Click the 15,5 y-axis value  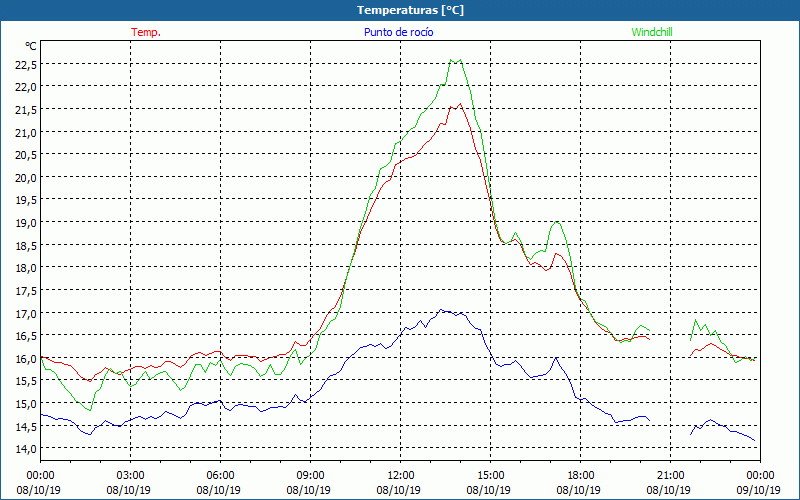pos(26,381)
